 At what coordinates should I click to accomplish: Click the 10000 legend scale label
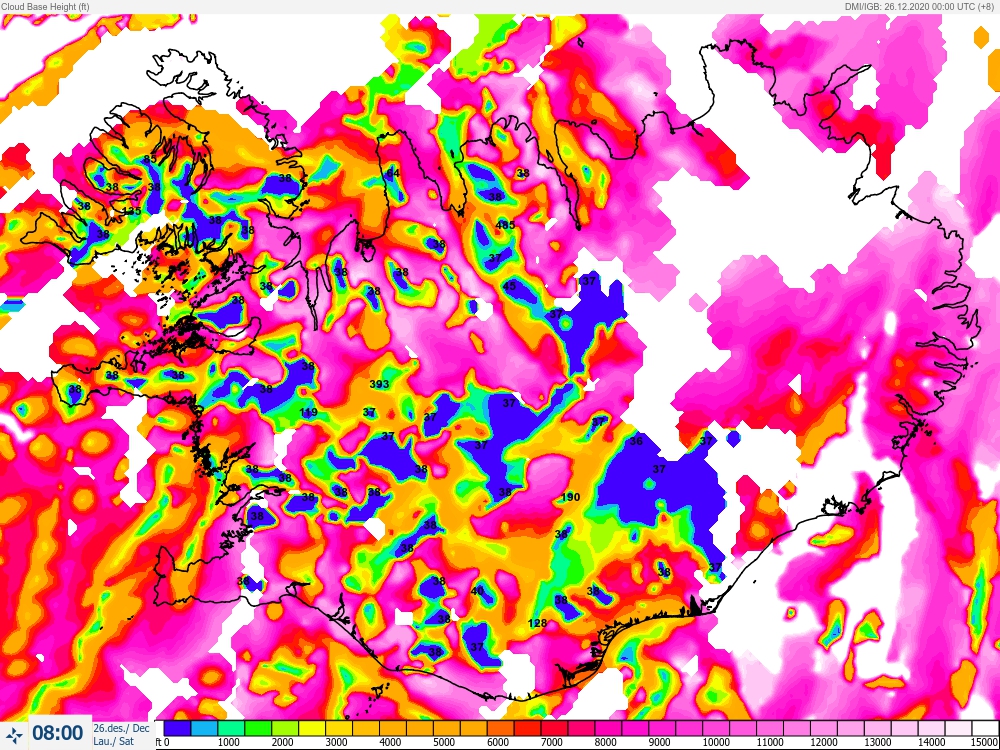coord(716,742)
